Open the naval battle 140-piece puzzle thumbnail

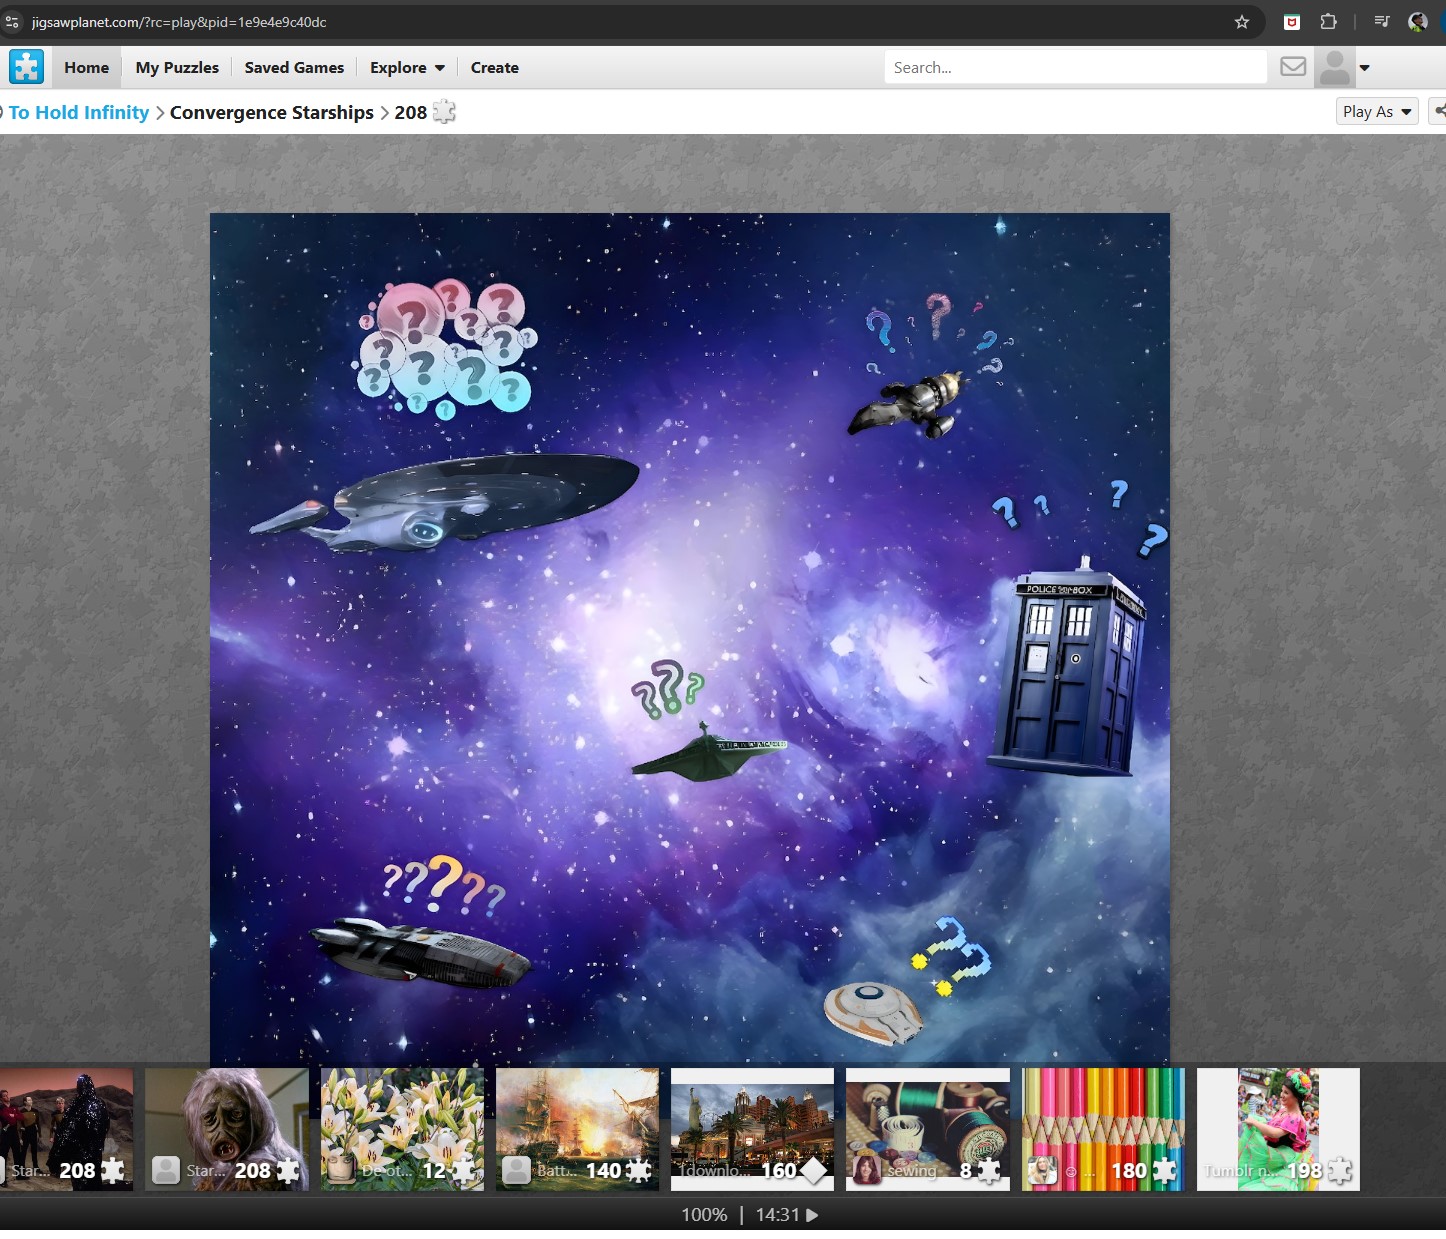coord(577,1129)
